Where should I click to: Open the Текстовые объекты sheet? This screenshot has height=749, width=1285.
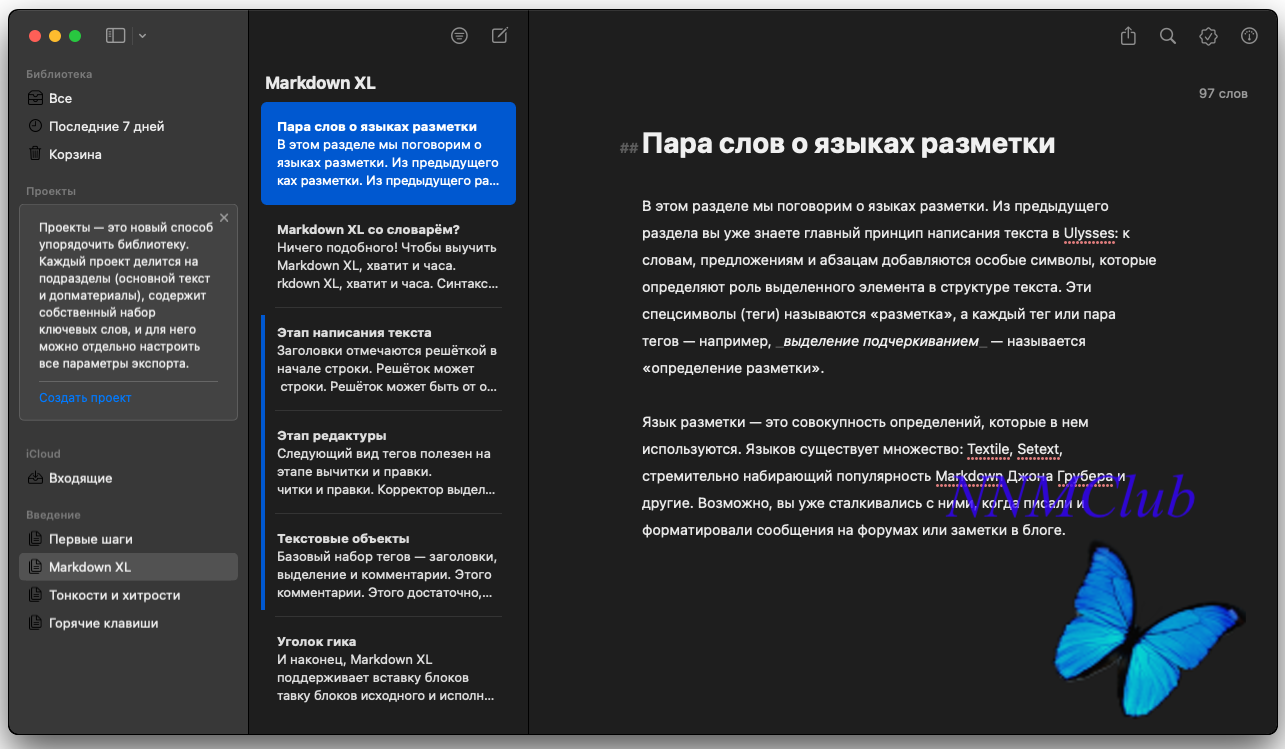point(388,565)
